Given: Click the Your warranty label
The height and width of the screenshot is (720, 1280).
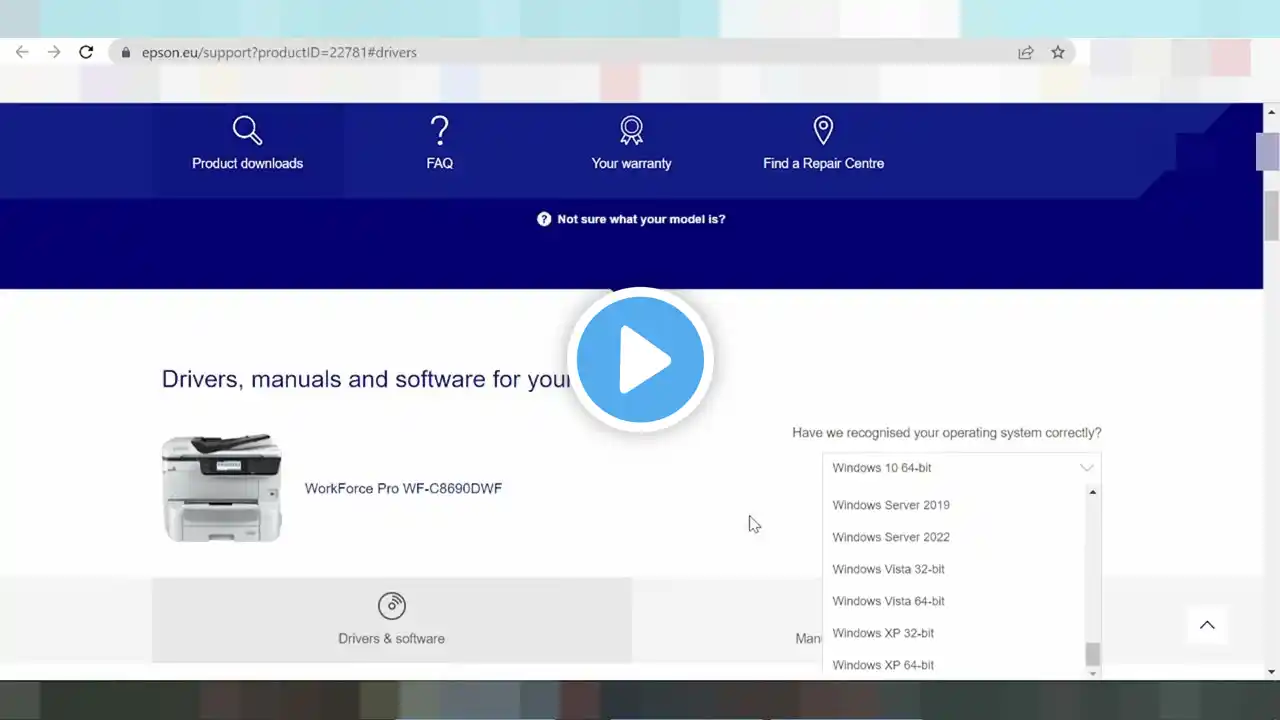Looking at the screenshot, I should pyautogui.click(x=631, y=163).
